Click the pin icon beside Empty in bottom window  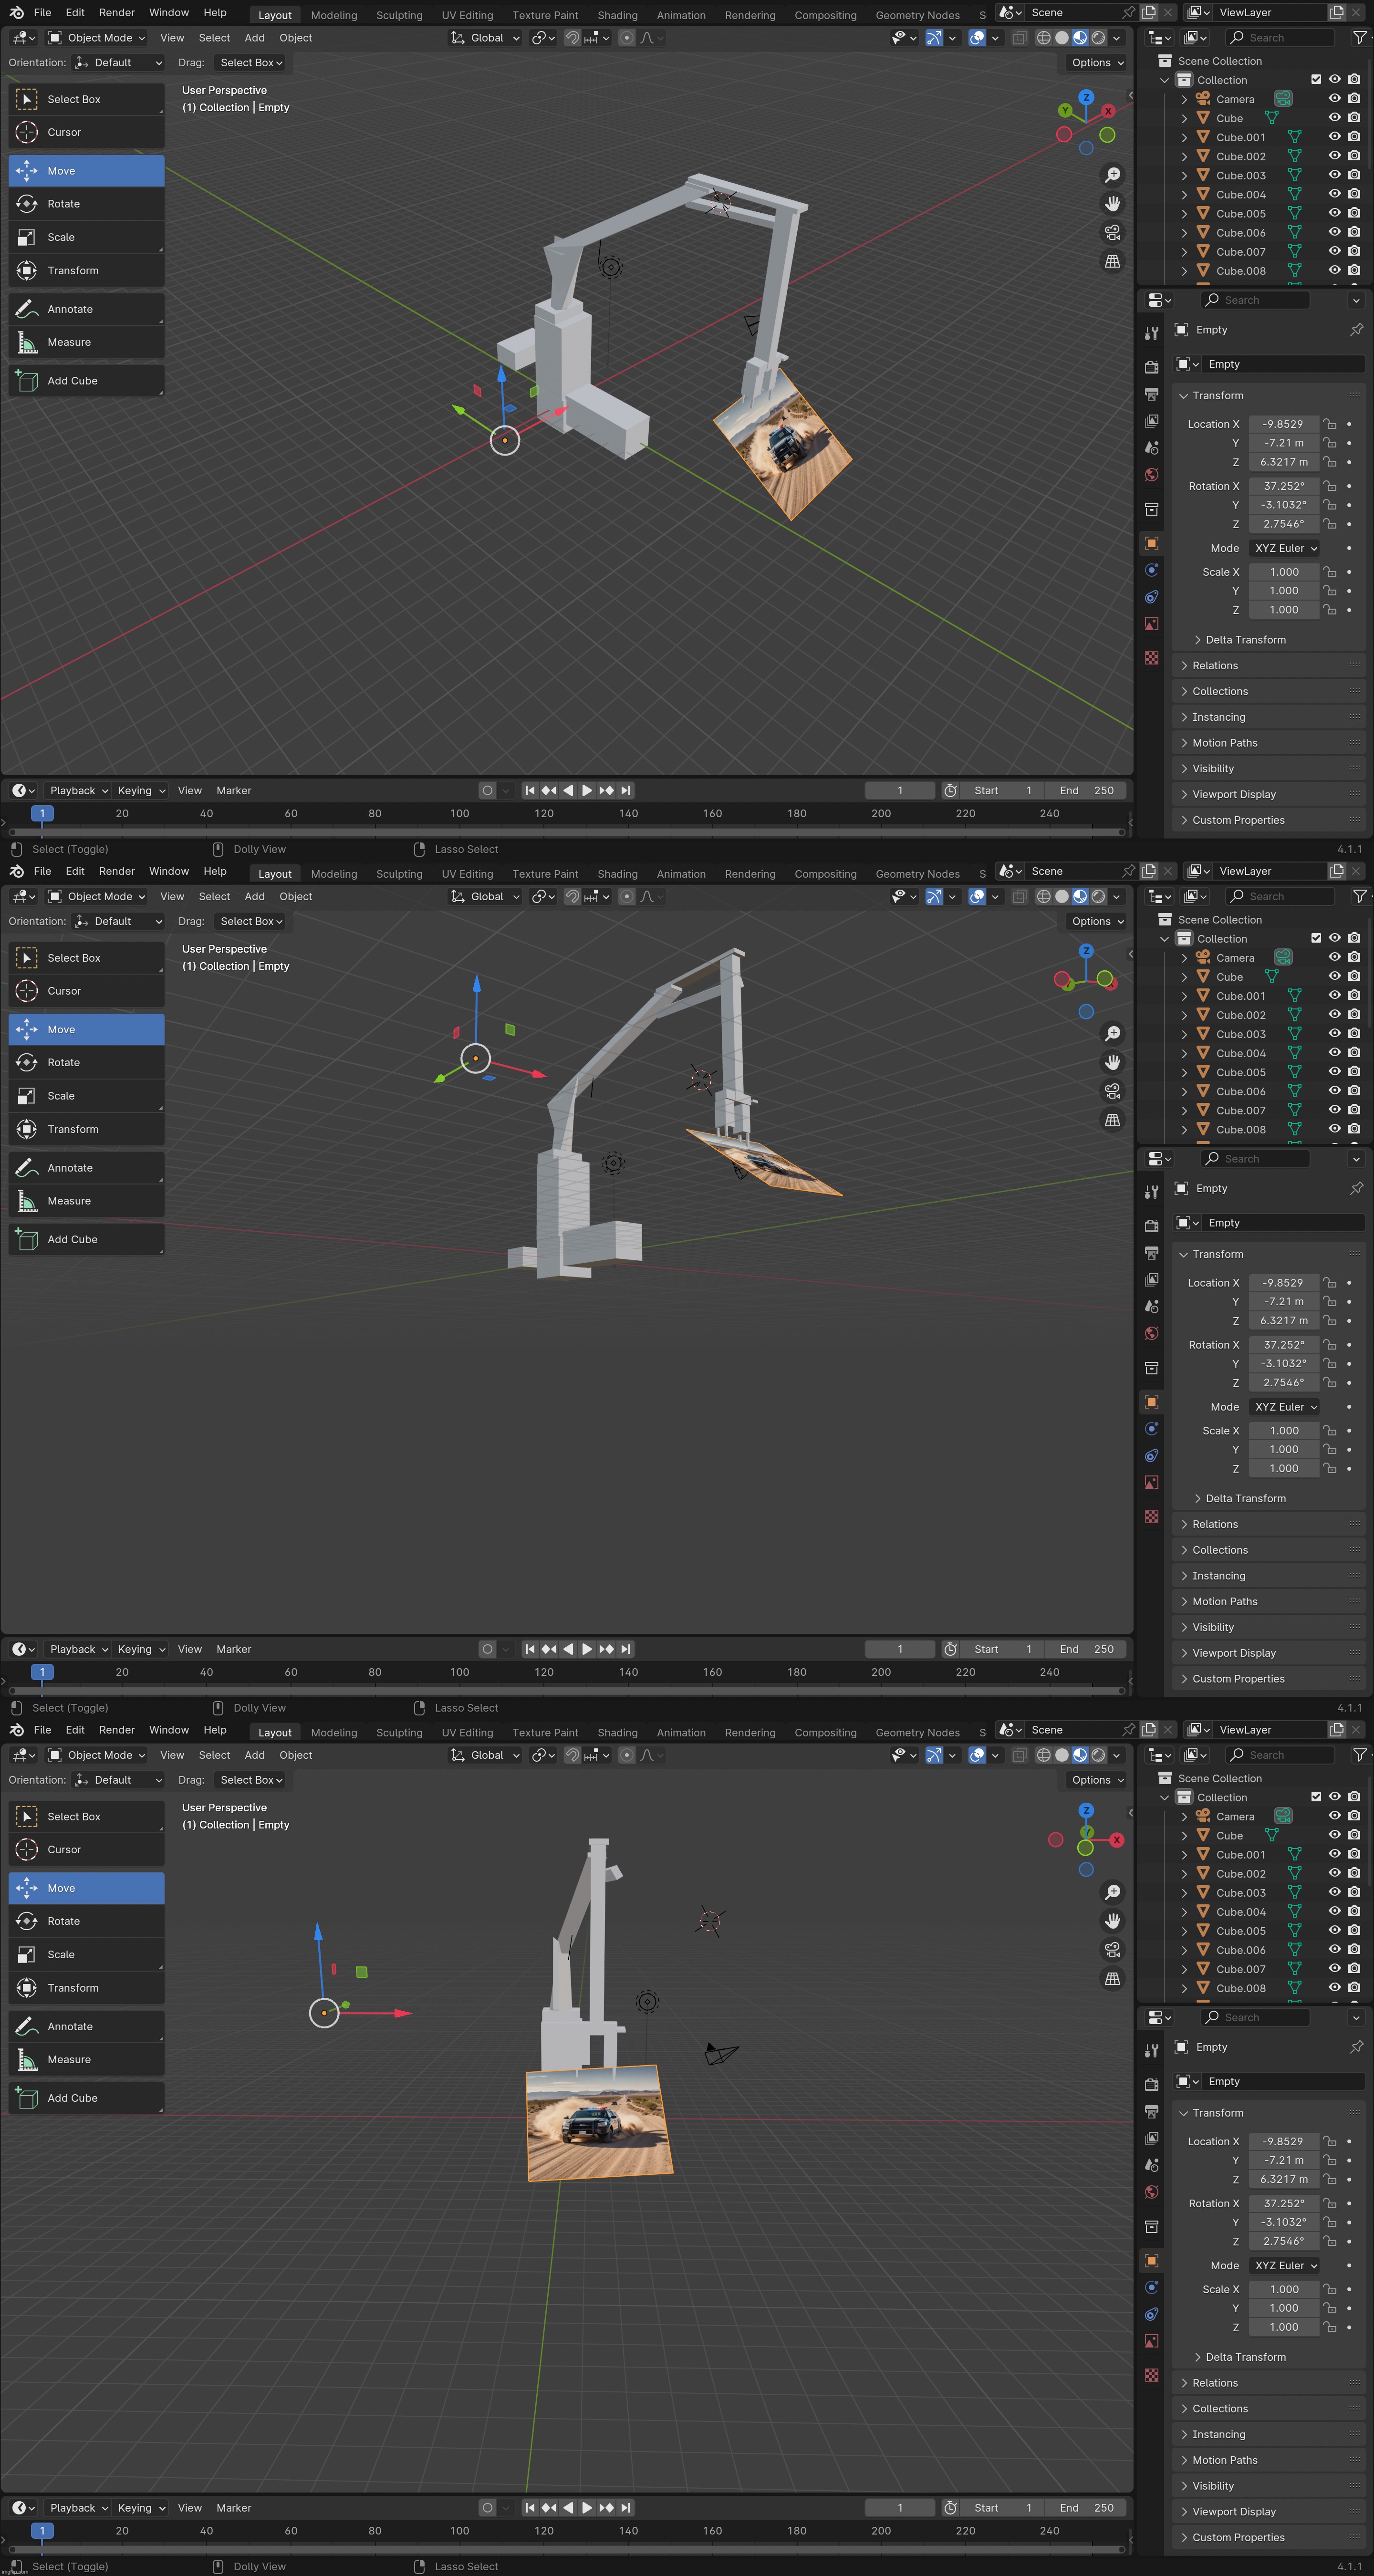(x=1357, y=2047)
